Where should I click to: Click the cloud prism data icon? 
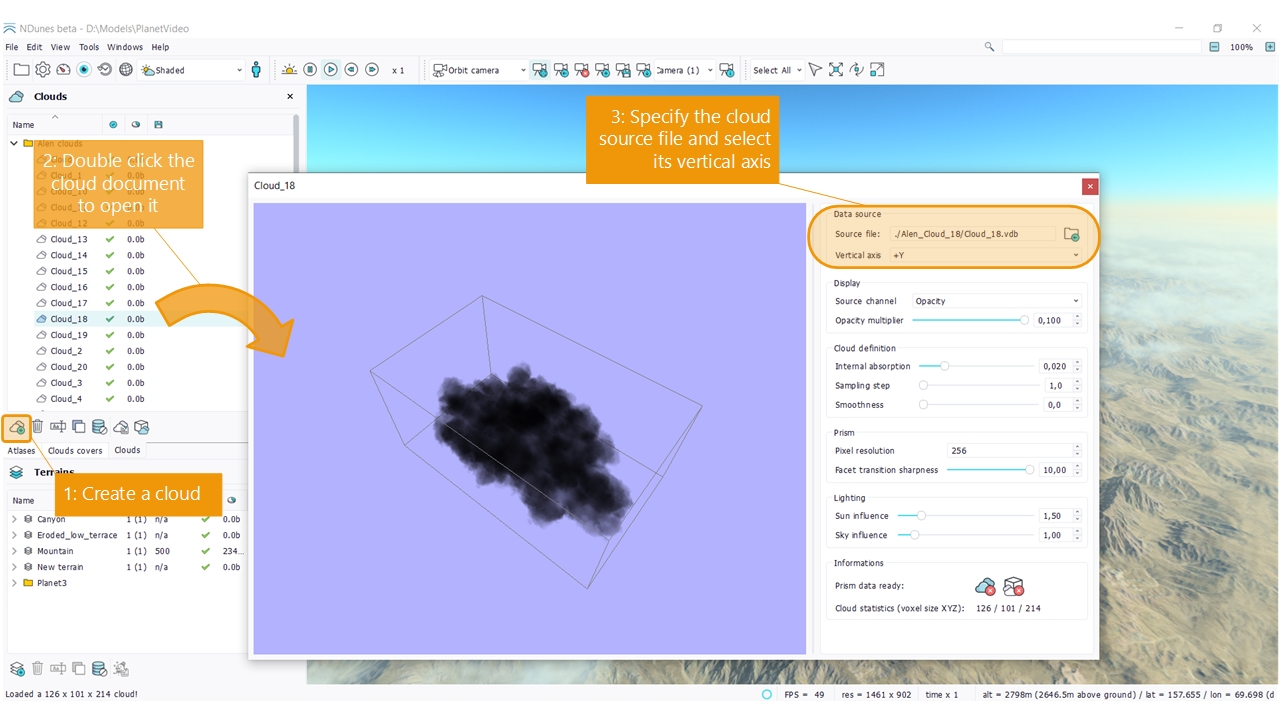[985, 586]
